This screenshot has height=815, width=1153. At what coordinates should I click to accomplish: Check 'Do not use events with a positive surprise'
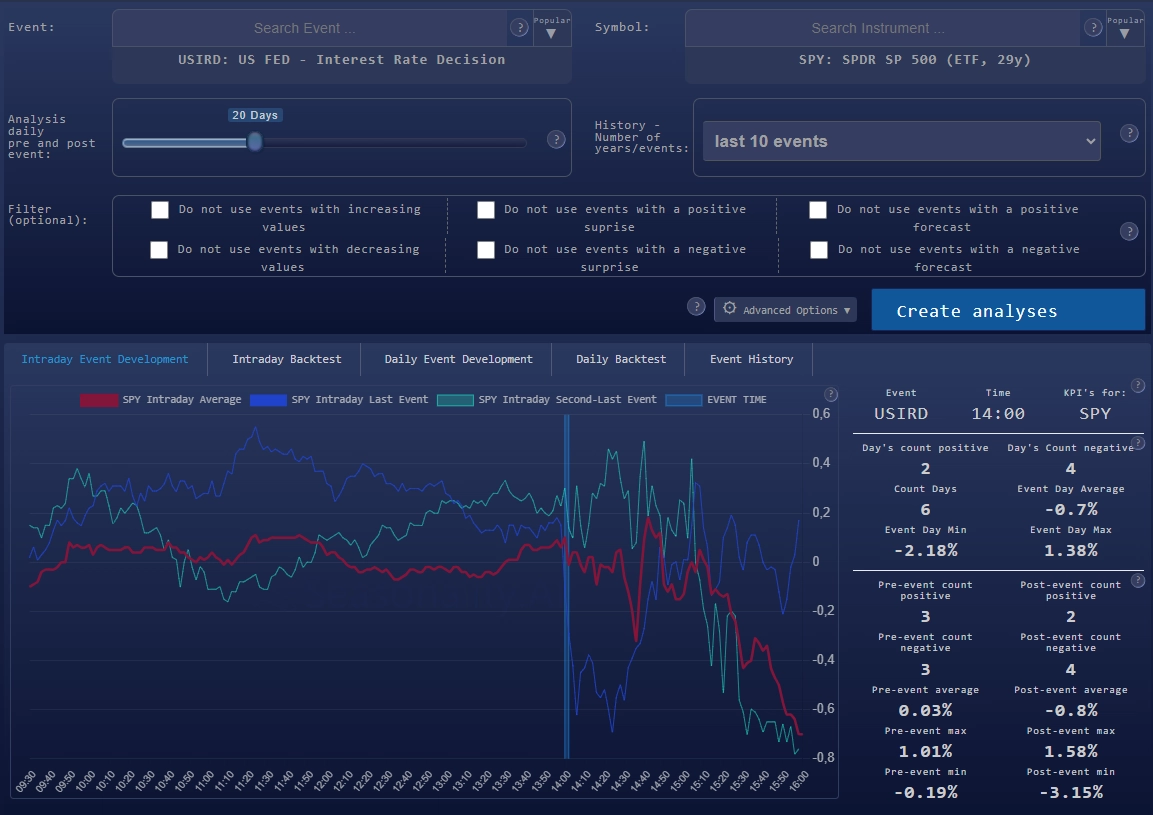coord(486,210)
